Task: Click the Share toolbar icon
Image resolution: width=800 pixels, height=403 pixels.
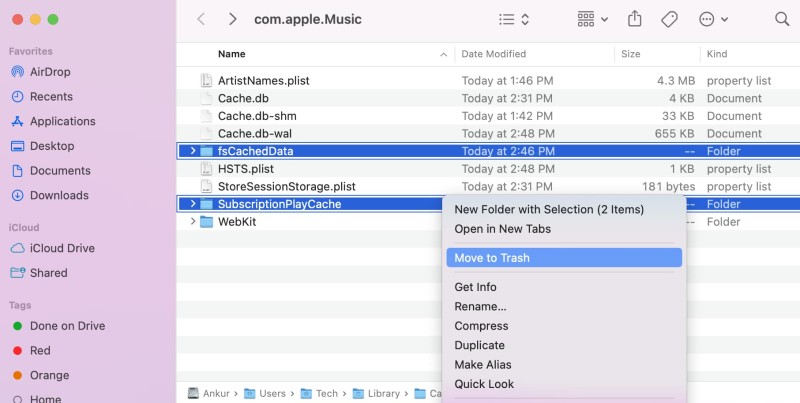Action: point(634,19)
